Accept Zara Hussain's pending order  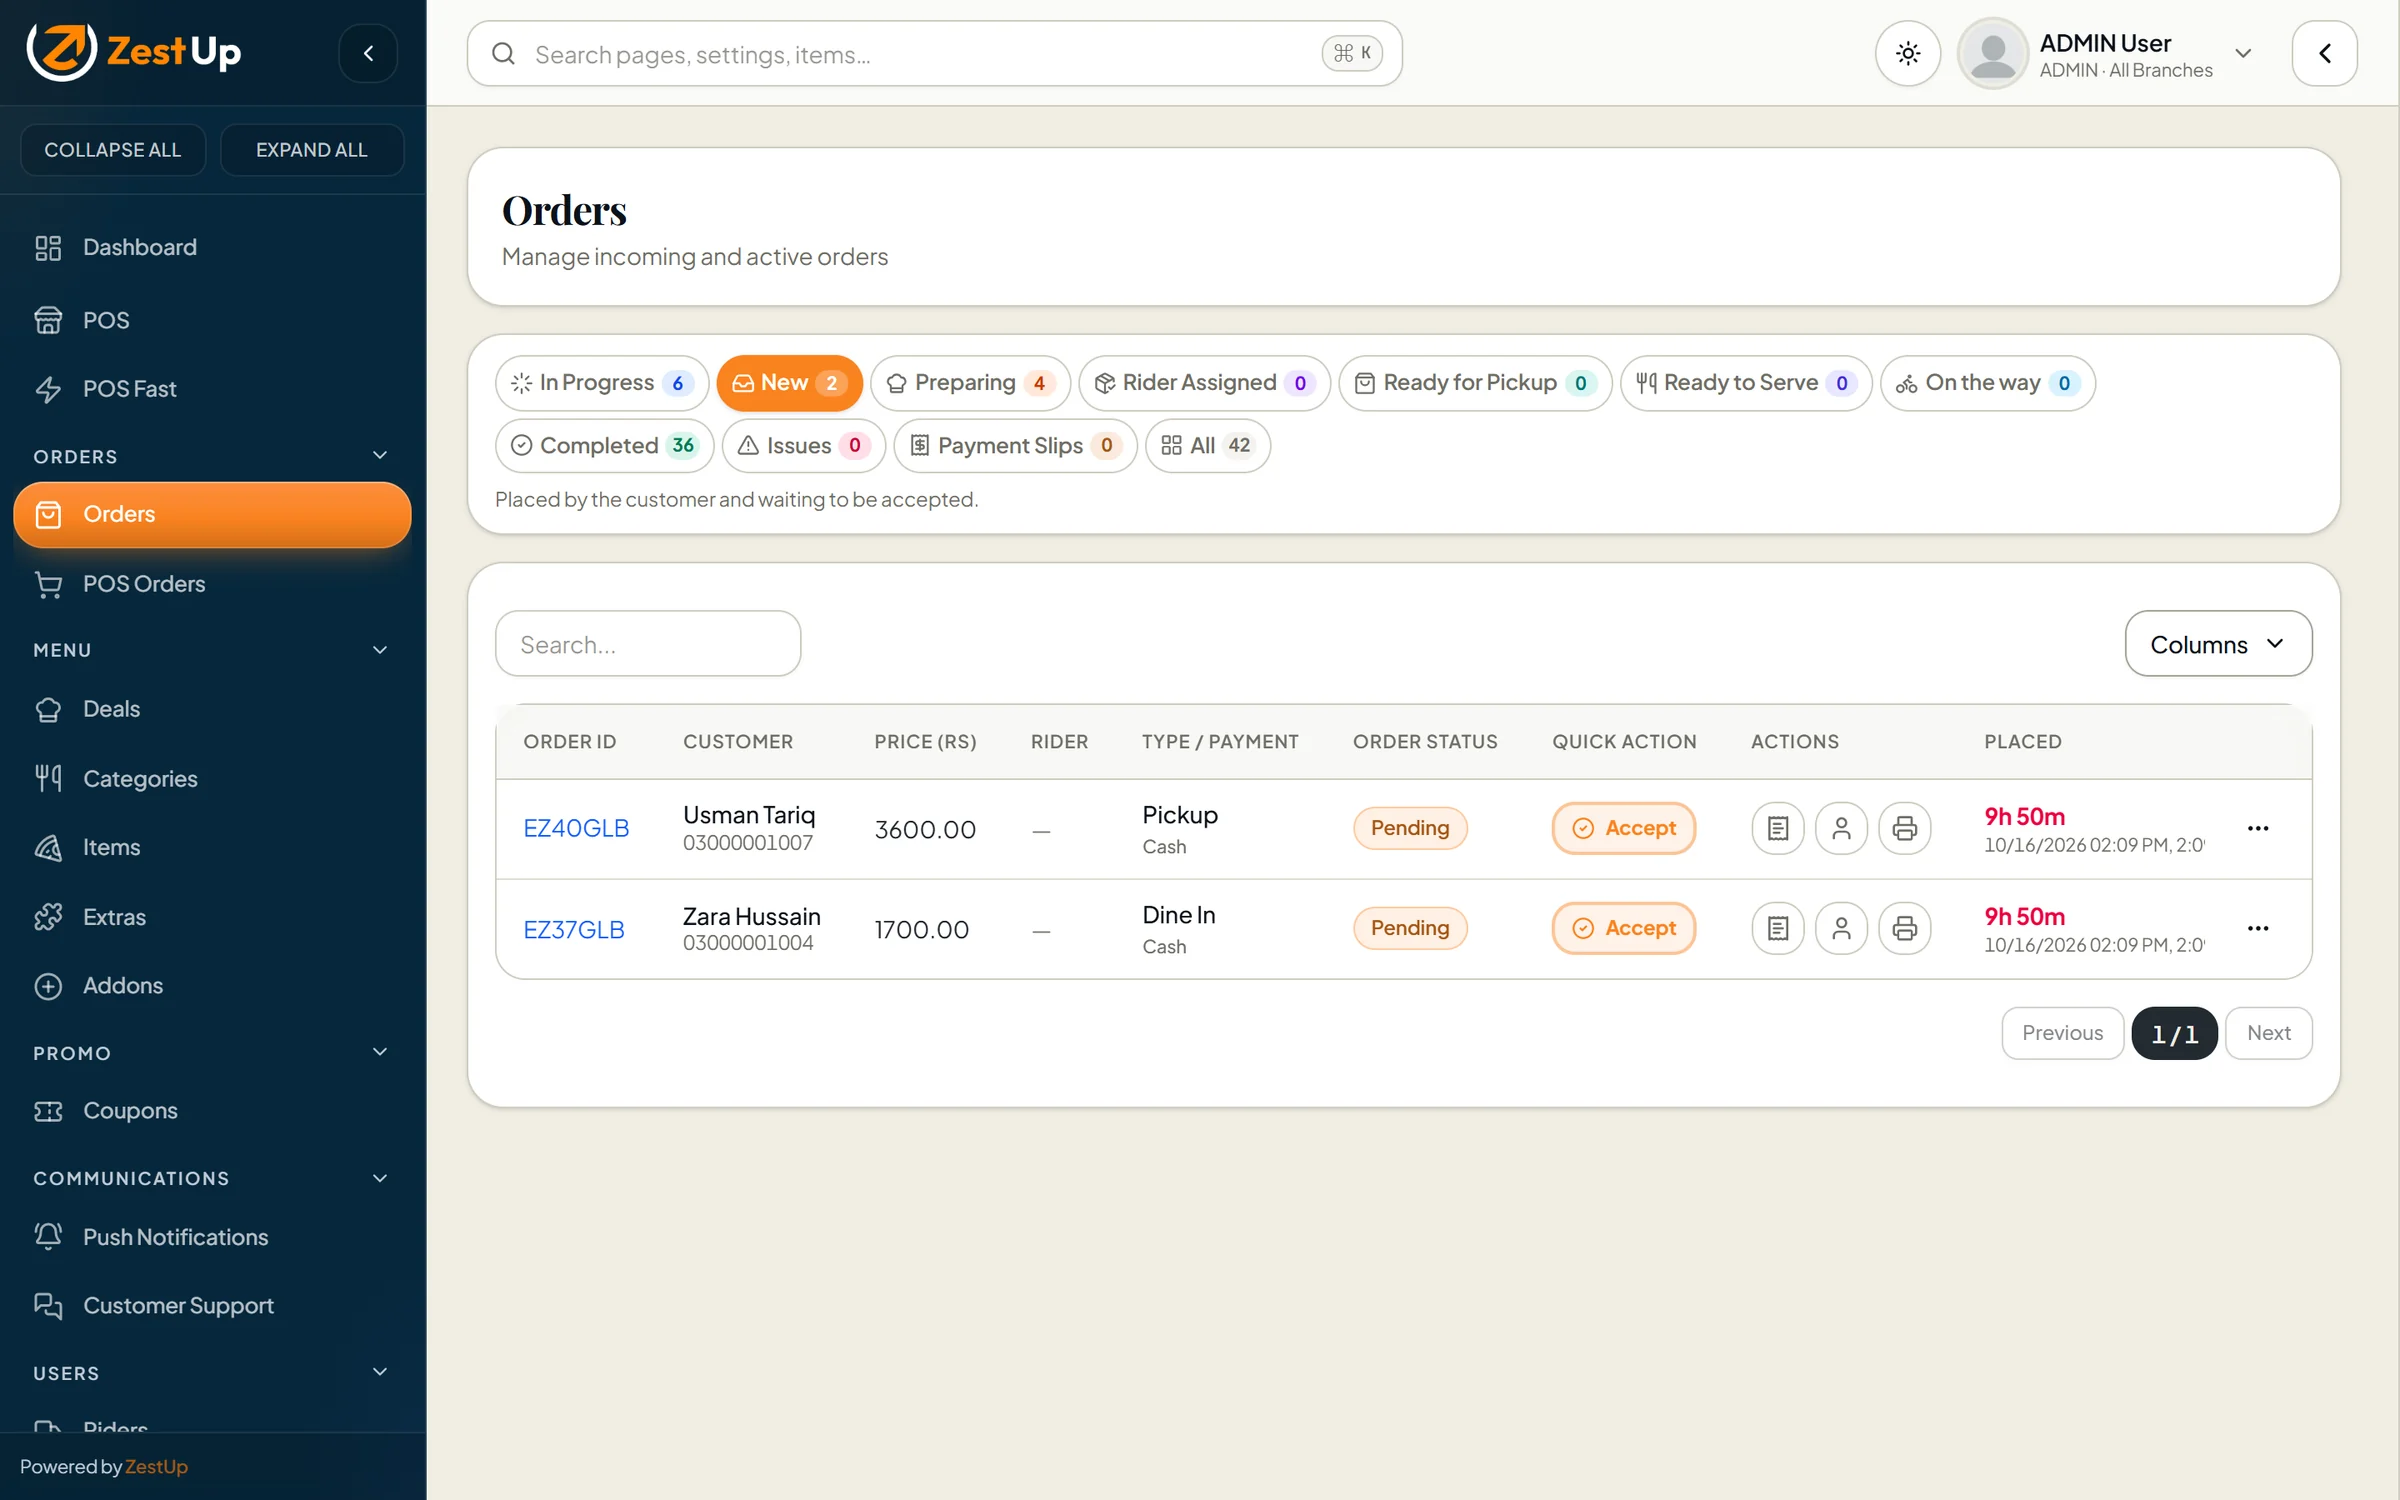(x=1623, y=928)
